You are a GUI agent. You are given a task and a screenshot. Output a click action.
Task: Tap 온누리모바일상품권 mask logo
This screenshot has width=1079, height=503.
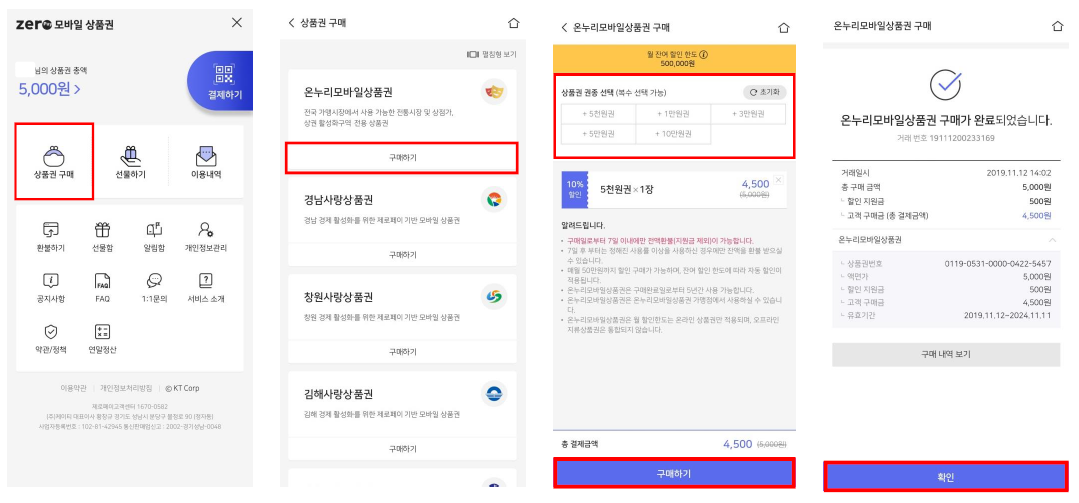pyautogui.click(x=494, y=92)
